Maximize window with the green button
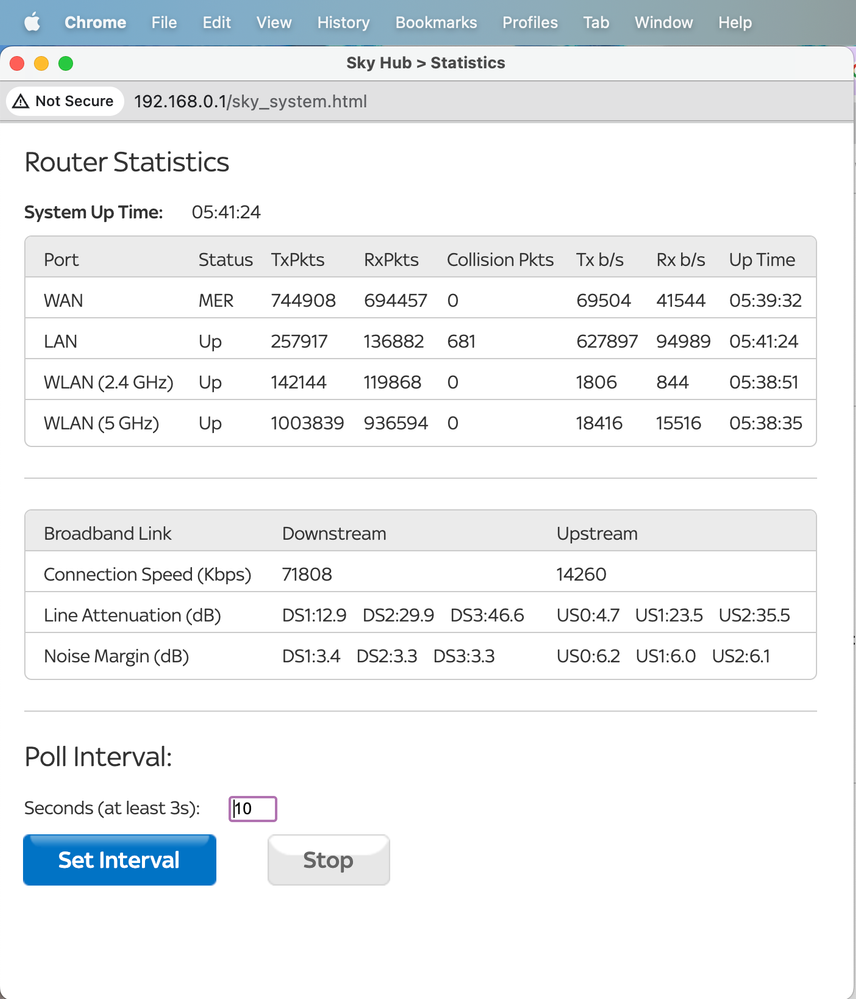 click(x=66, y=63)
